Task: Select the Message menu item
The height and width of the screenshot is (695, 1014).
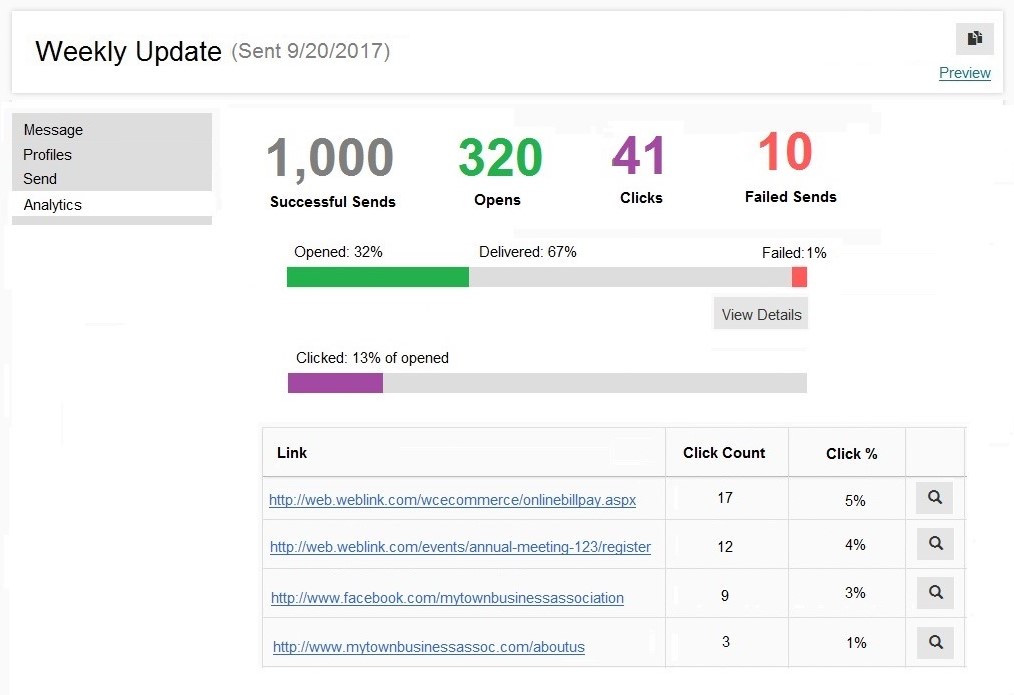Action: click(53, 130)
